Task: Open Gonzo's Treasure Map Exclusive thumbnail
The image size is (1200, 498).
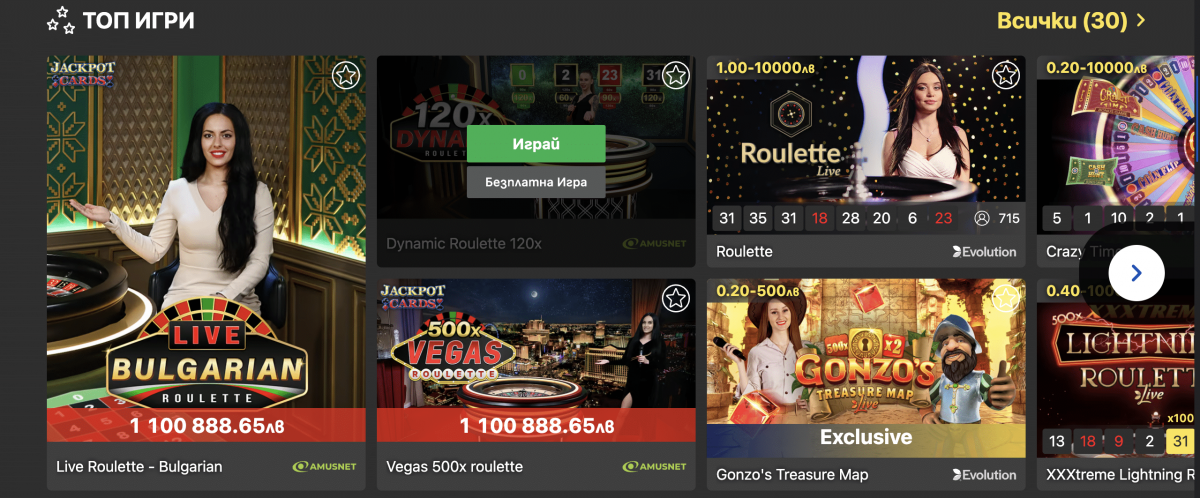Action: click(866, 368)
